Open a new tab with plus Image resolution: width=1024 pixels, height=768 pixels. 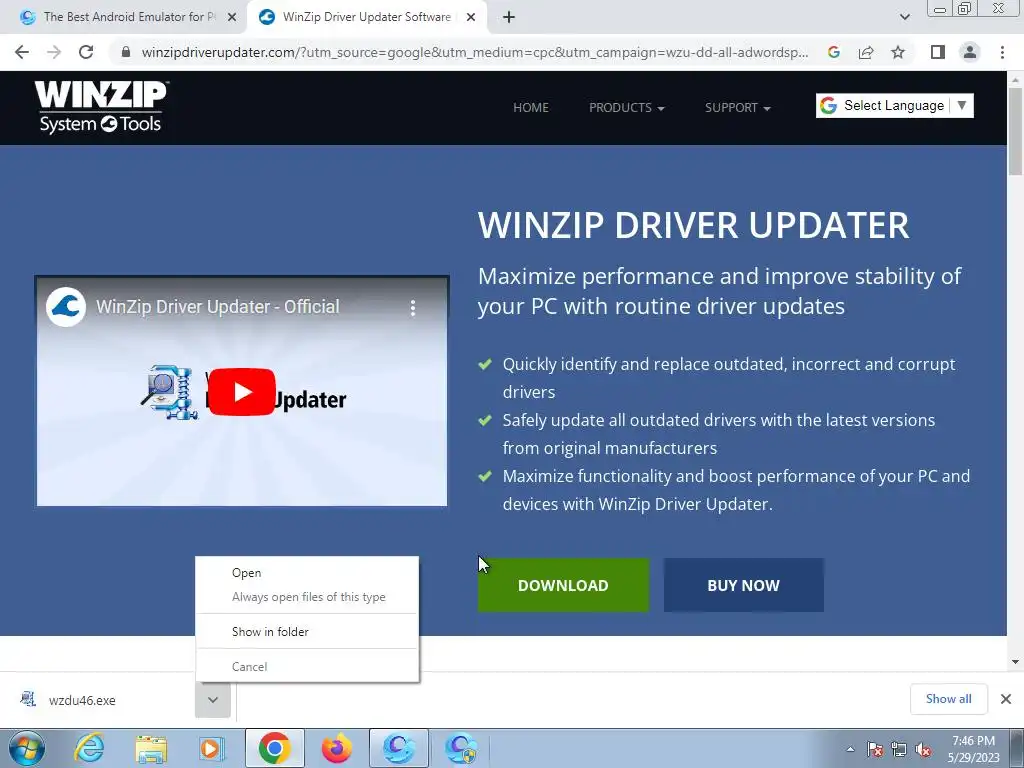pos(509,18)
